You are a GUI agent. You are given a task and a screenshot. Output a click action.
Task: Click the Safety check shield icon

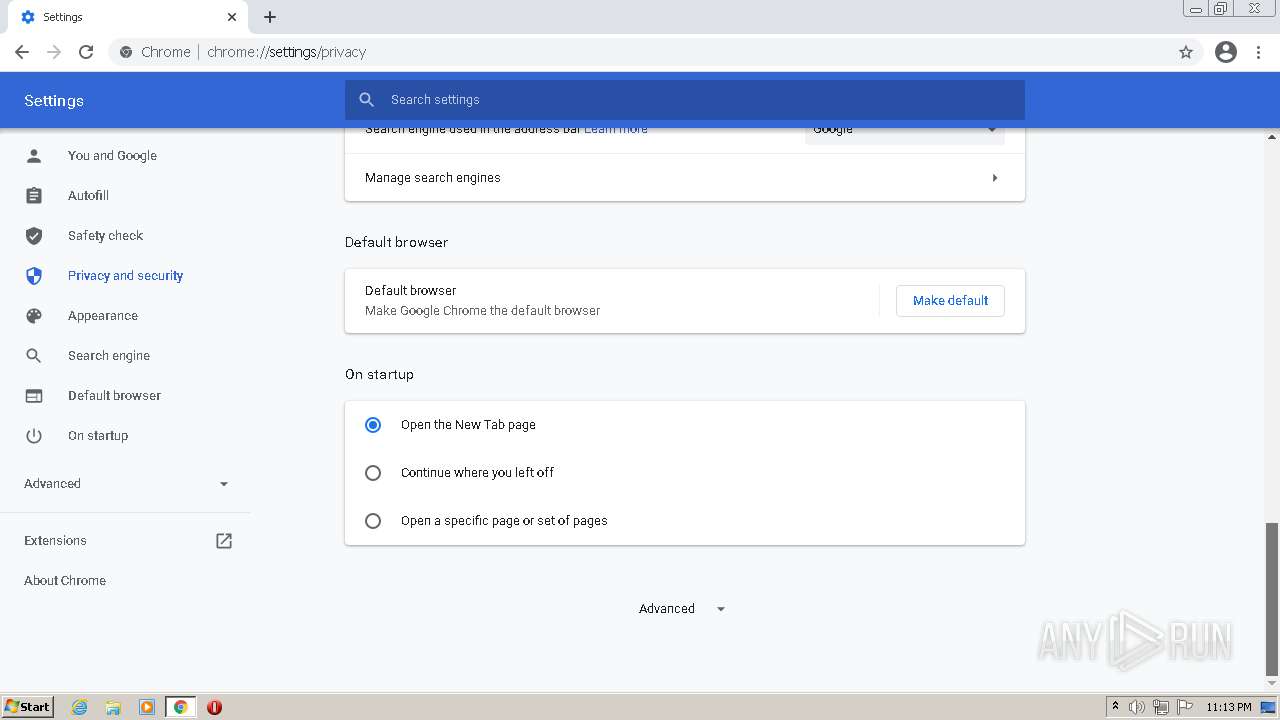tap(34, 236)
